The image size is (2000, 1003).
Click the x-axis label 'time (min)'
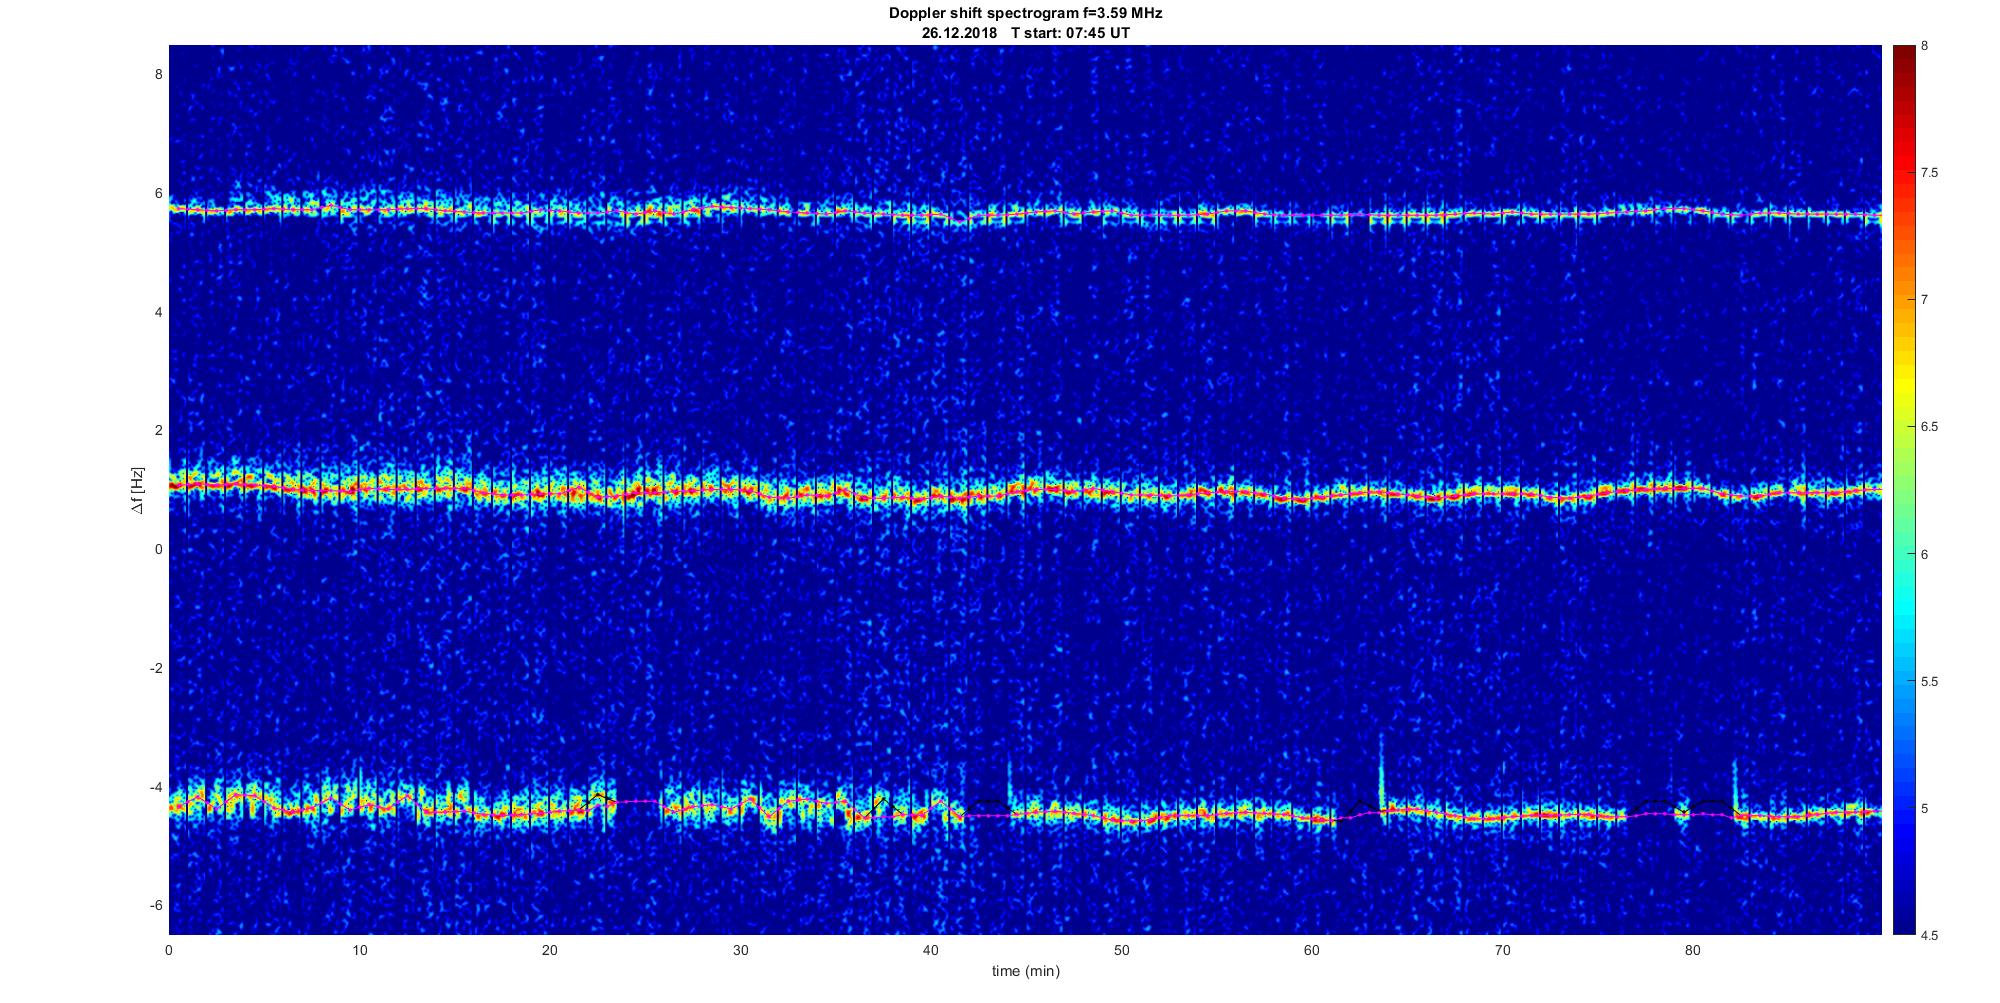pos(1025,971)
